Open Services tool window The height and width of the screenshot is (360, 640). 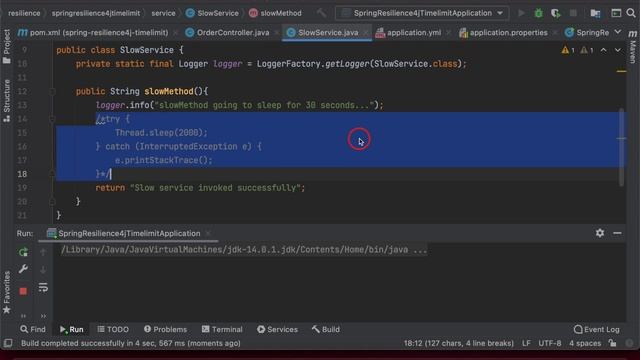pos(277,329)
